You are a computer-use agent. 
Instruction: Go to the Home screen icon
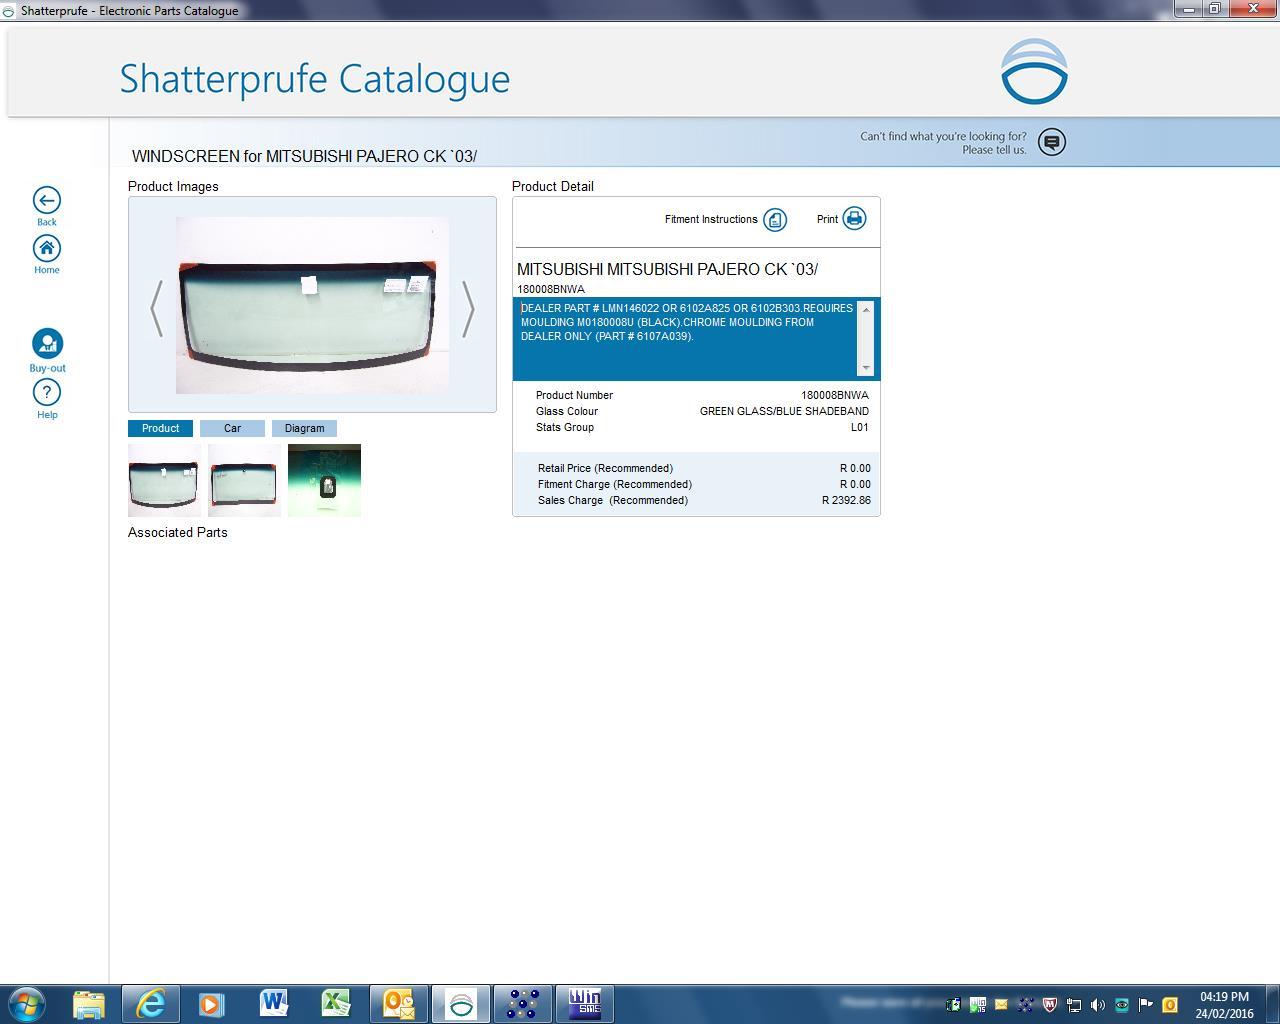(46, 248)
